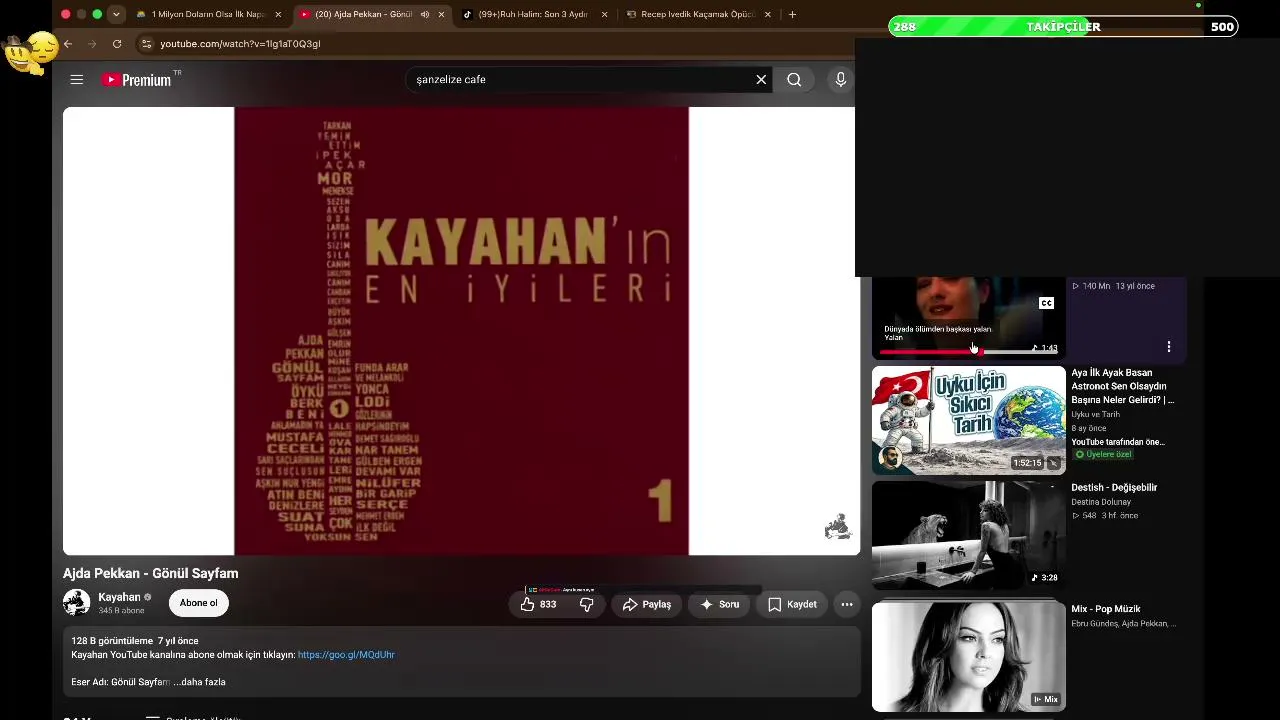Reload the page with the refresh icon

pyautogui.click(x=117, y=44)
